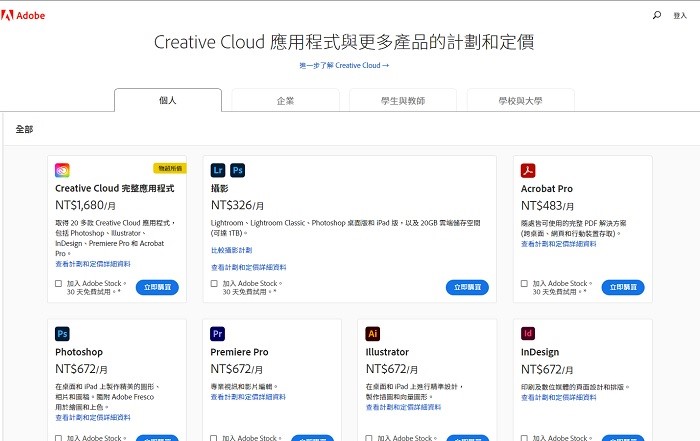Click 立即購買 in Creative Cloud card
Screen dimensions: 700x441
tap(157, 287)
